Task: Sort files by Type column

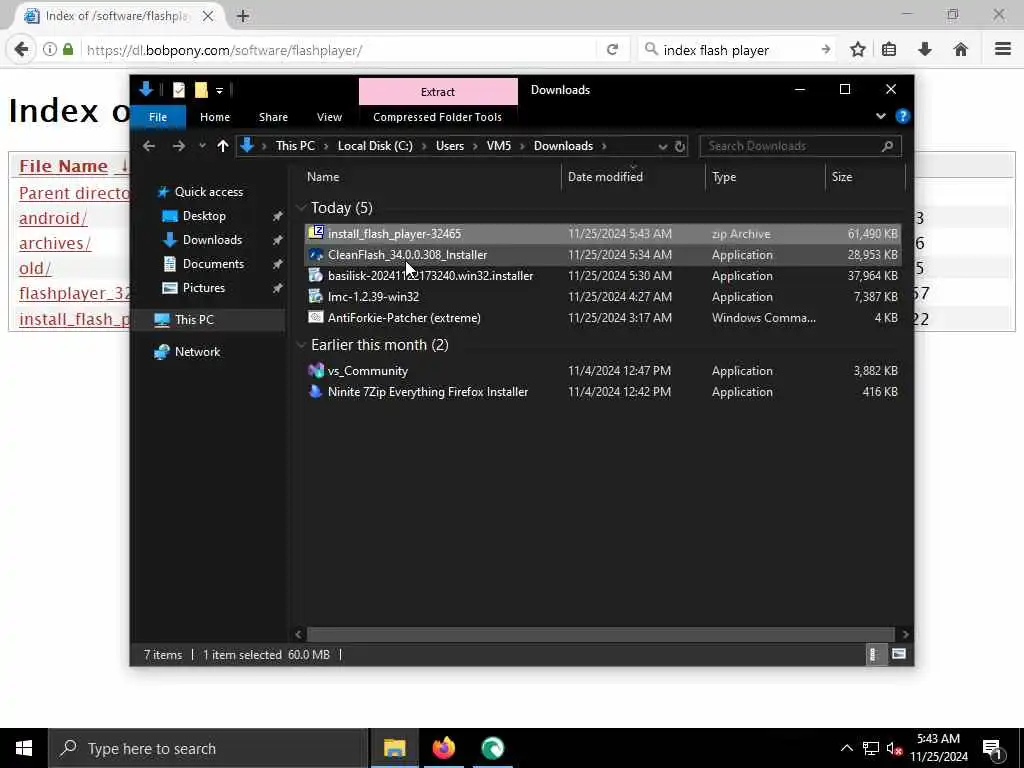Action: click(724, 177)
